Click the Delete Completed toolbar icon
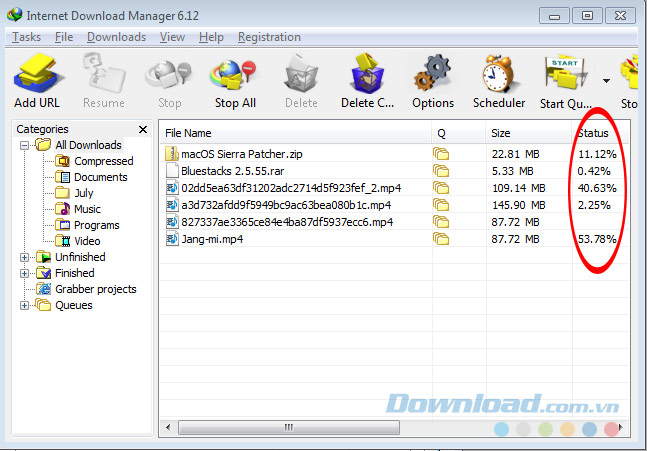Viewport: 647px width, 451px height. point(367,73)
